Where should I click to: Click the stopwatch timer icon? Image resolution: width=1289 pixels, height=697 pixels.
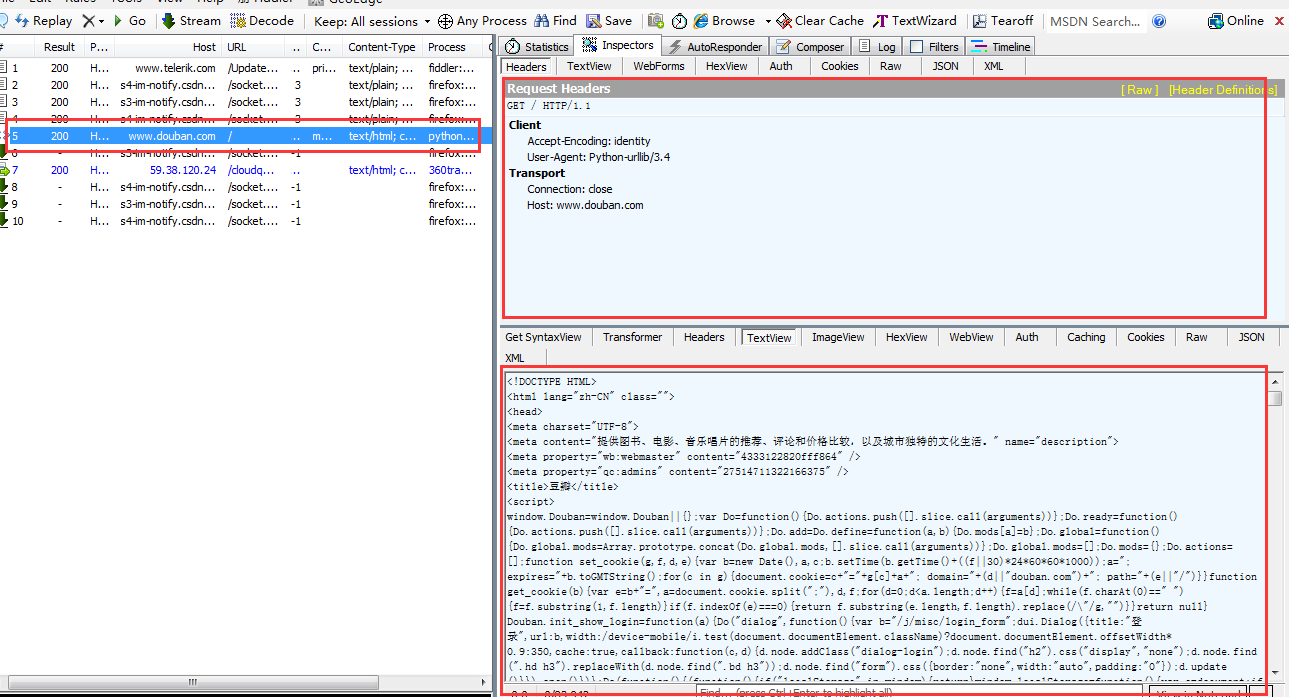[x=679, y=20]
